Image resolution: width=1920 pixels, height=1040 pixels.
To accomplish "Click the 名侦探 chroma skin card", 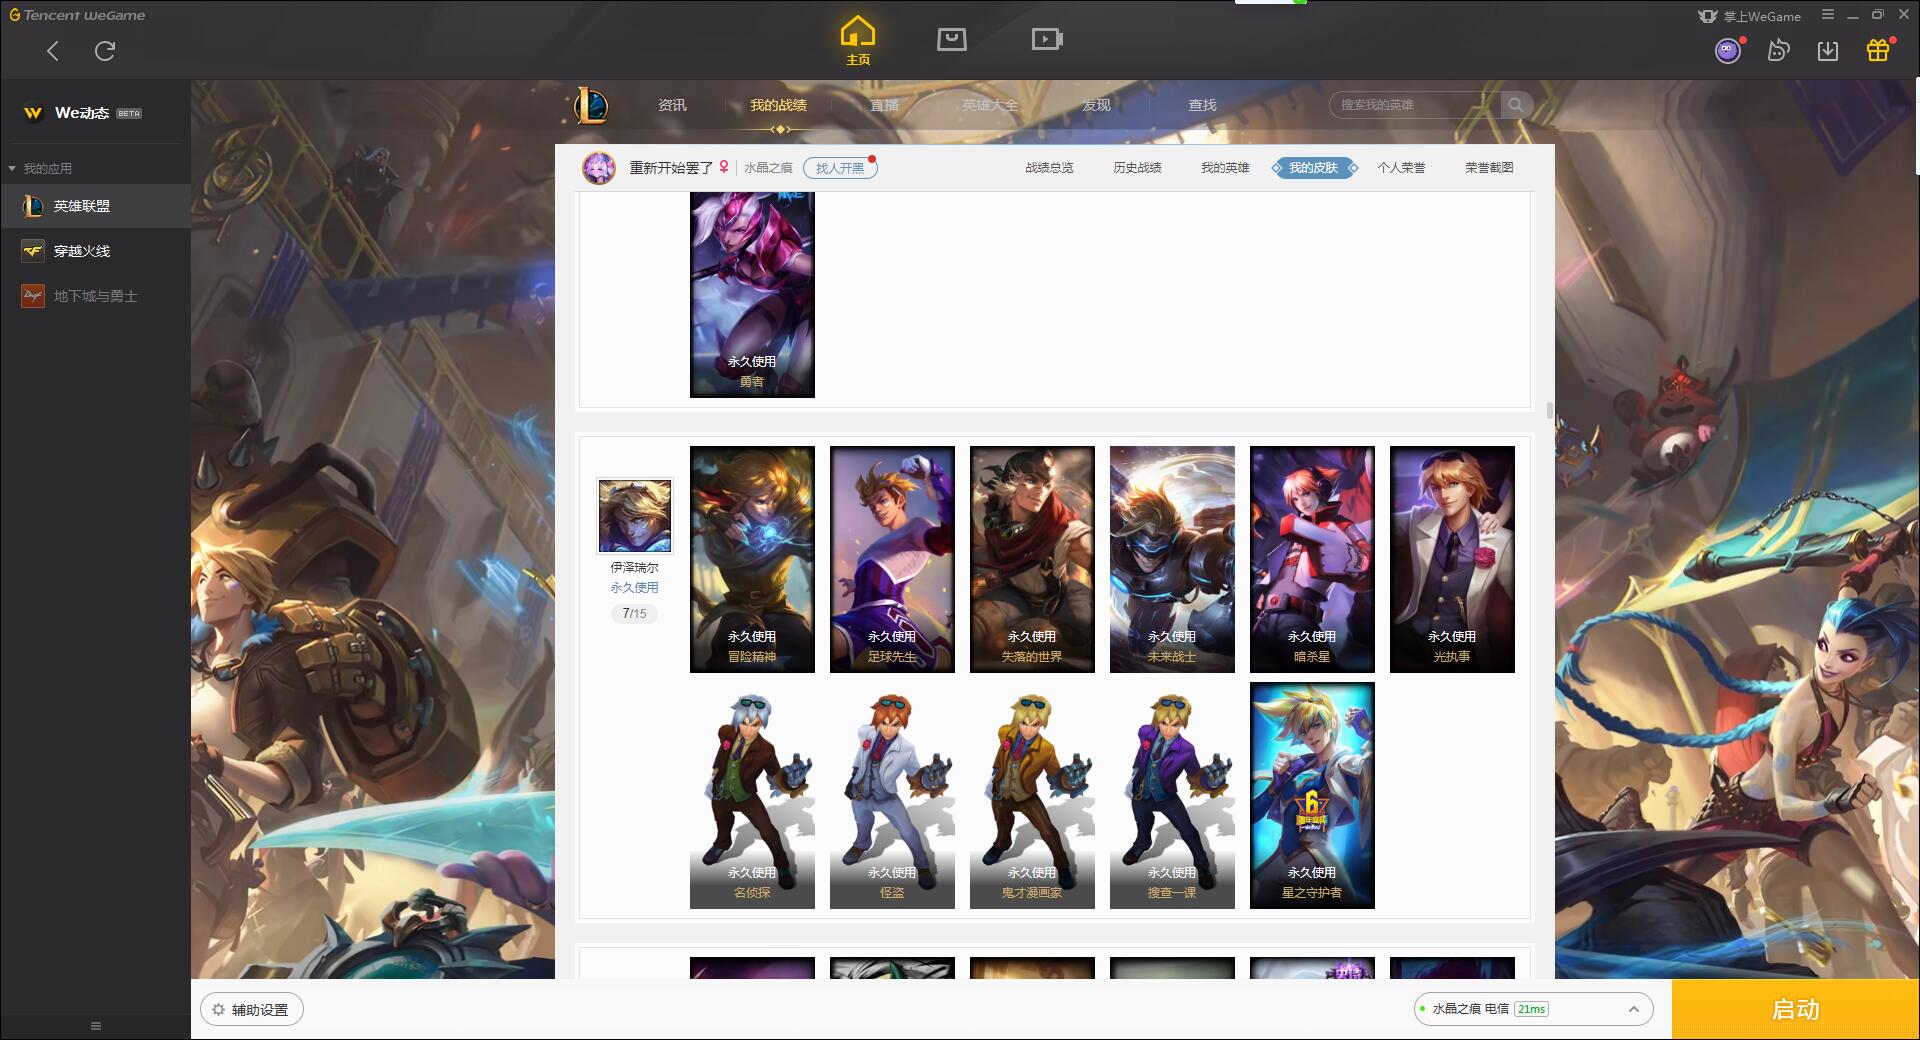I will [752, 796].
